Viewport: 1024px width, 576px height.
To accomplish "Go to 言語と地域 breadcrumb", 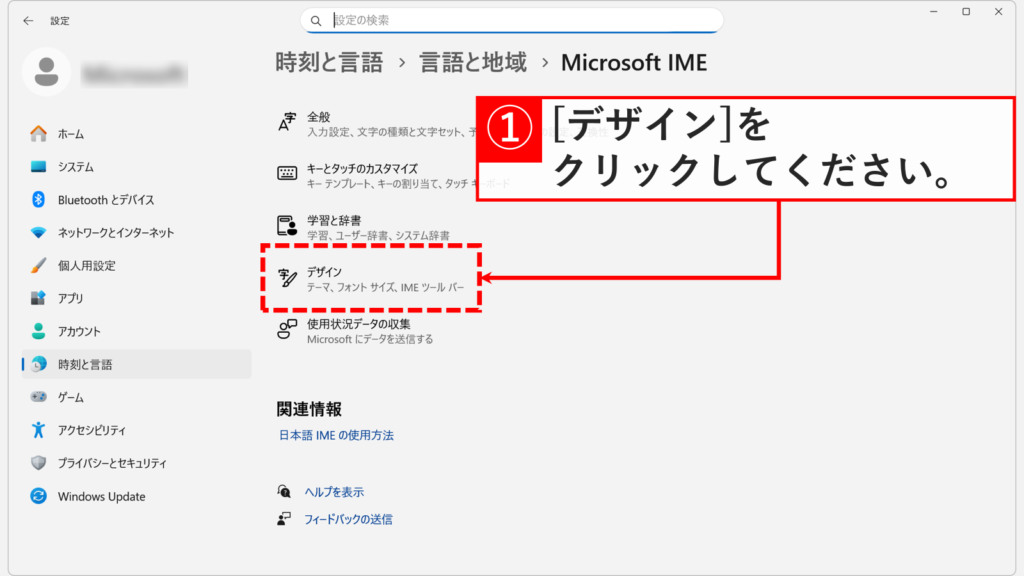I will coord(473,63).
